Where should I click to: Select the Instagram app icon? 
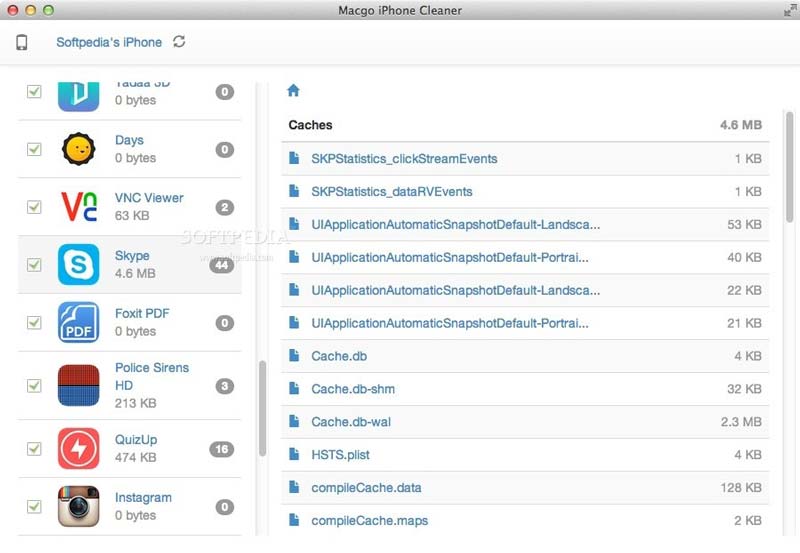(x=78, y=507)
